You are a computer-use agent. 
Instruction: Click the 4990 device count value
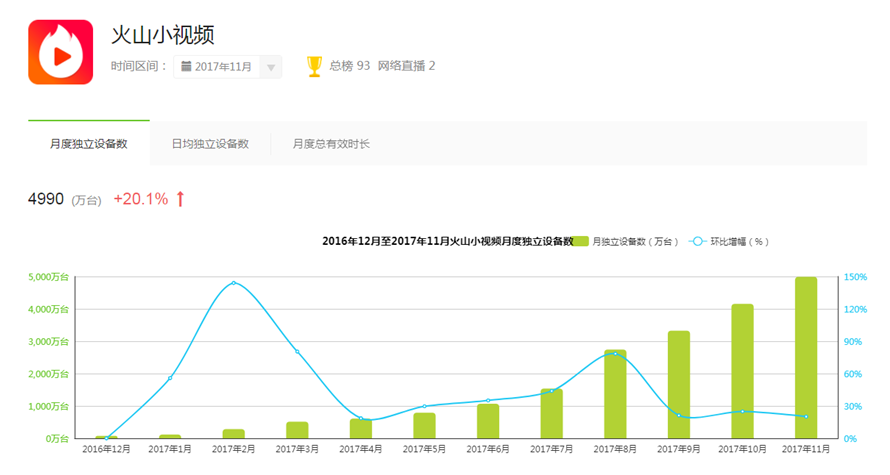(46, 199)
